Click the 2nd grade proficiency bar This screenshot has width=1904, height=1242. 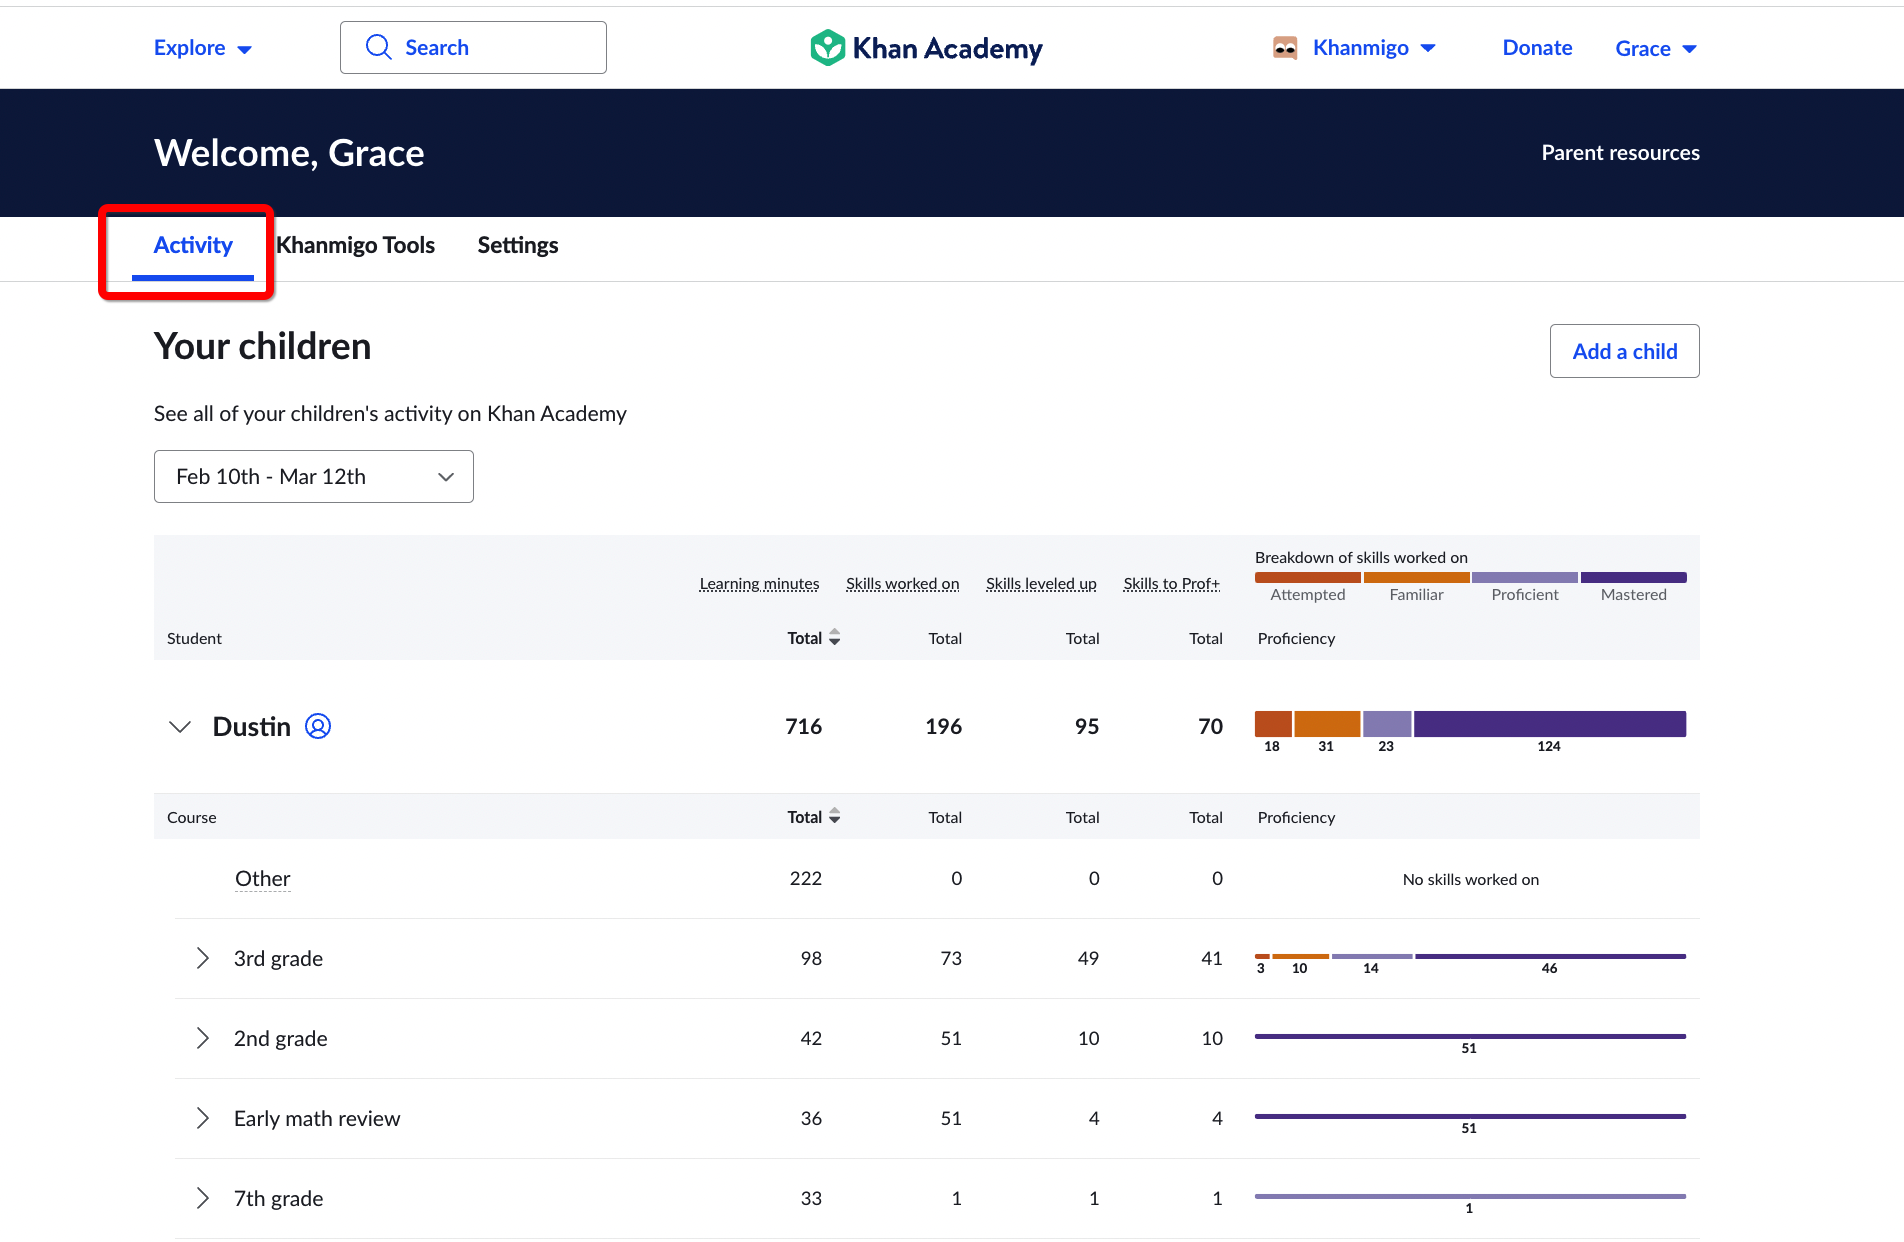pyautogui.click(x=1470, y=1037)
